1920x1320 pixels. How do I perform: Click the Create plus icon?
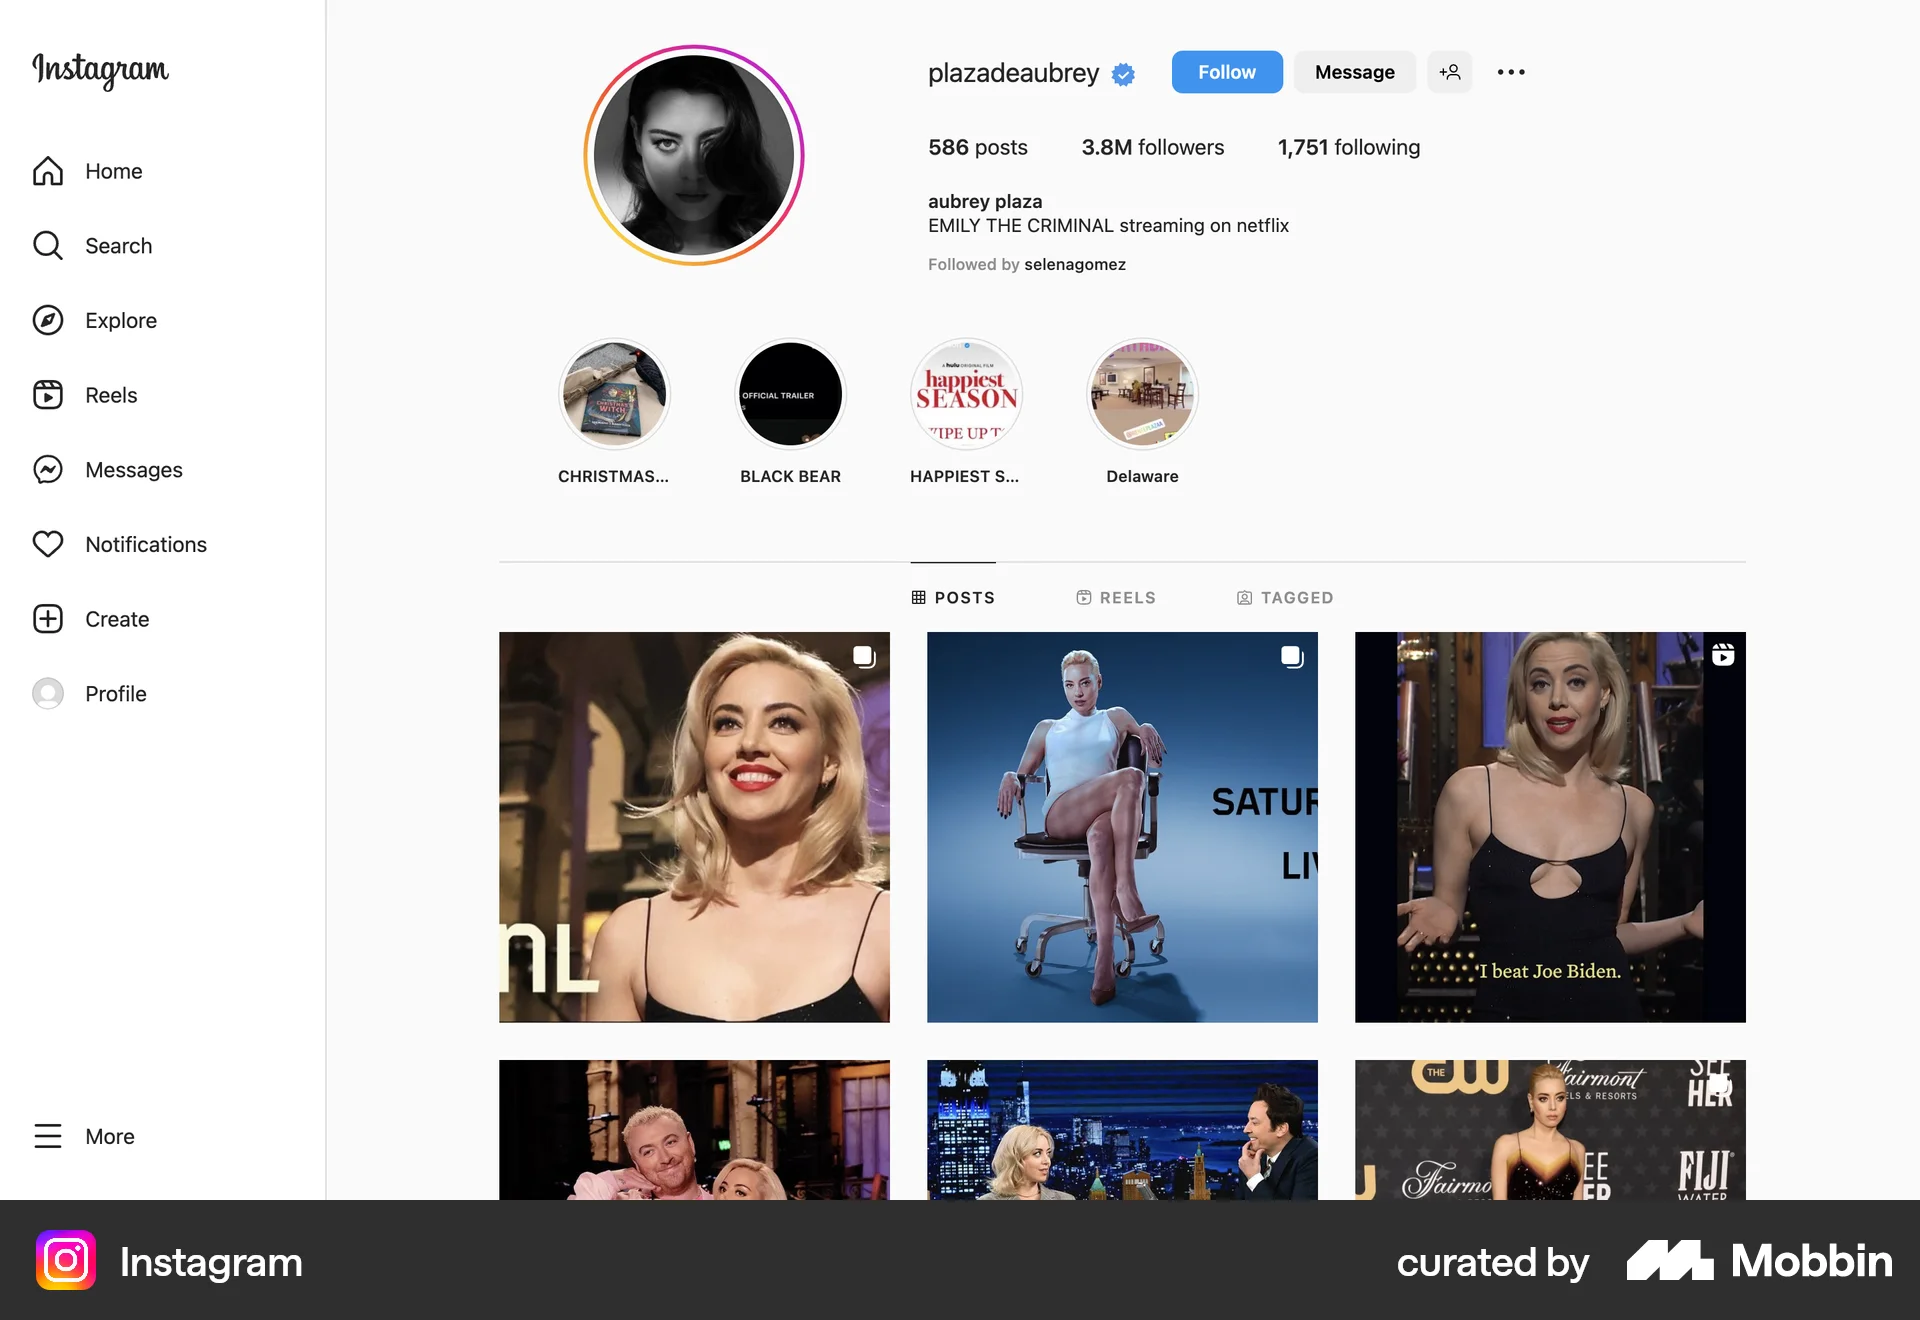tap(48, 618)
